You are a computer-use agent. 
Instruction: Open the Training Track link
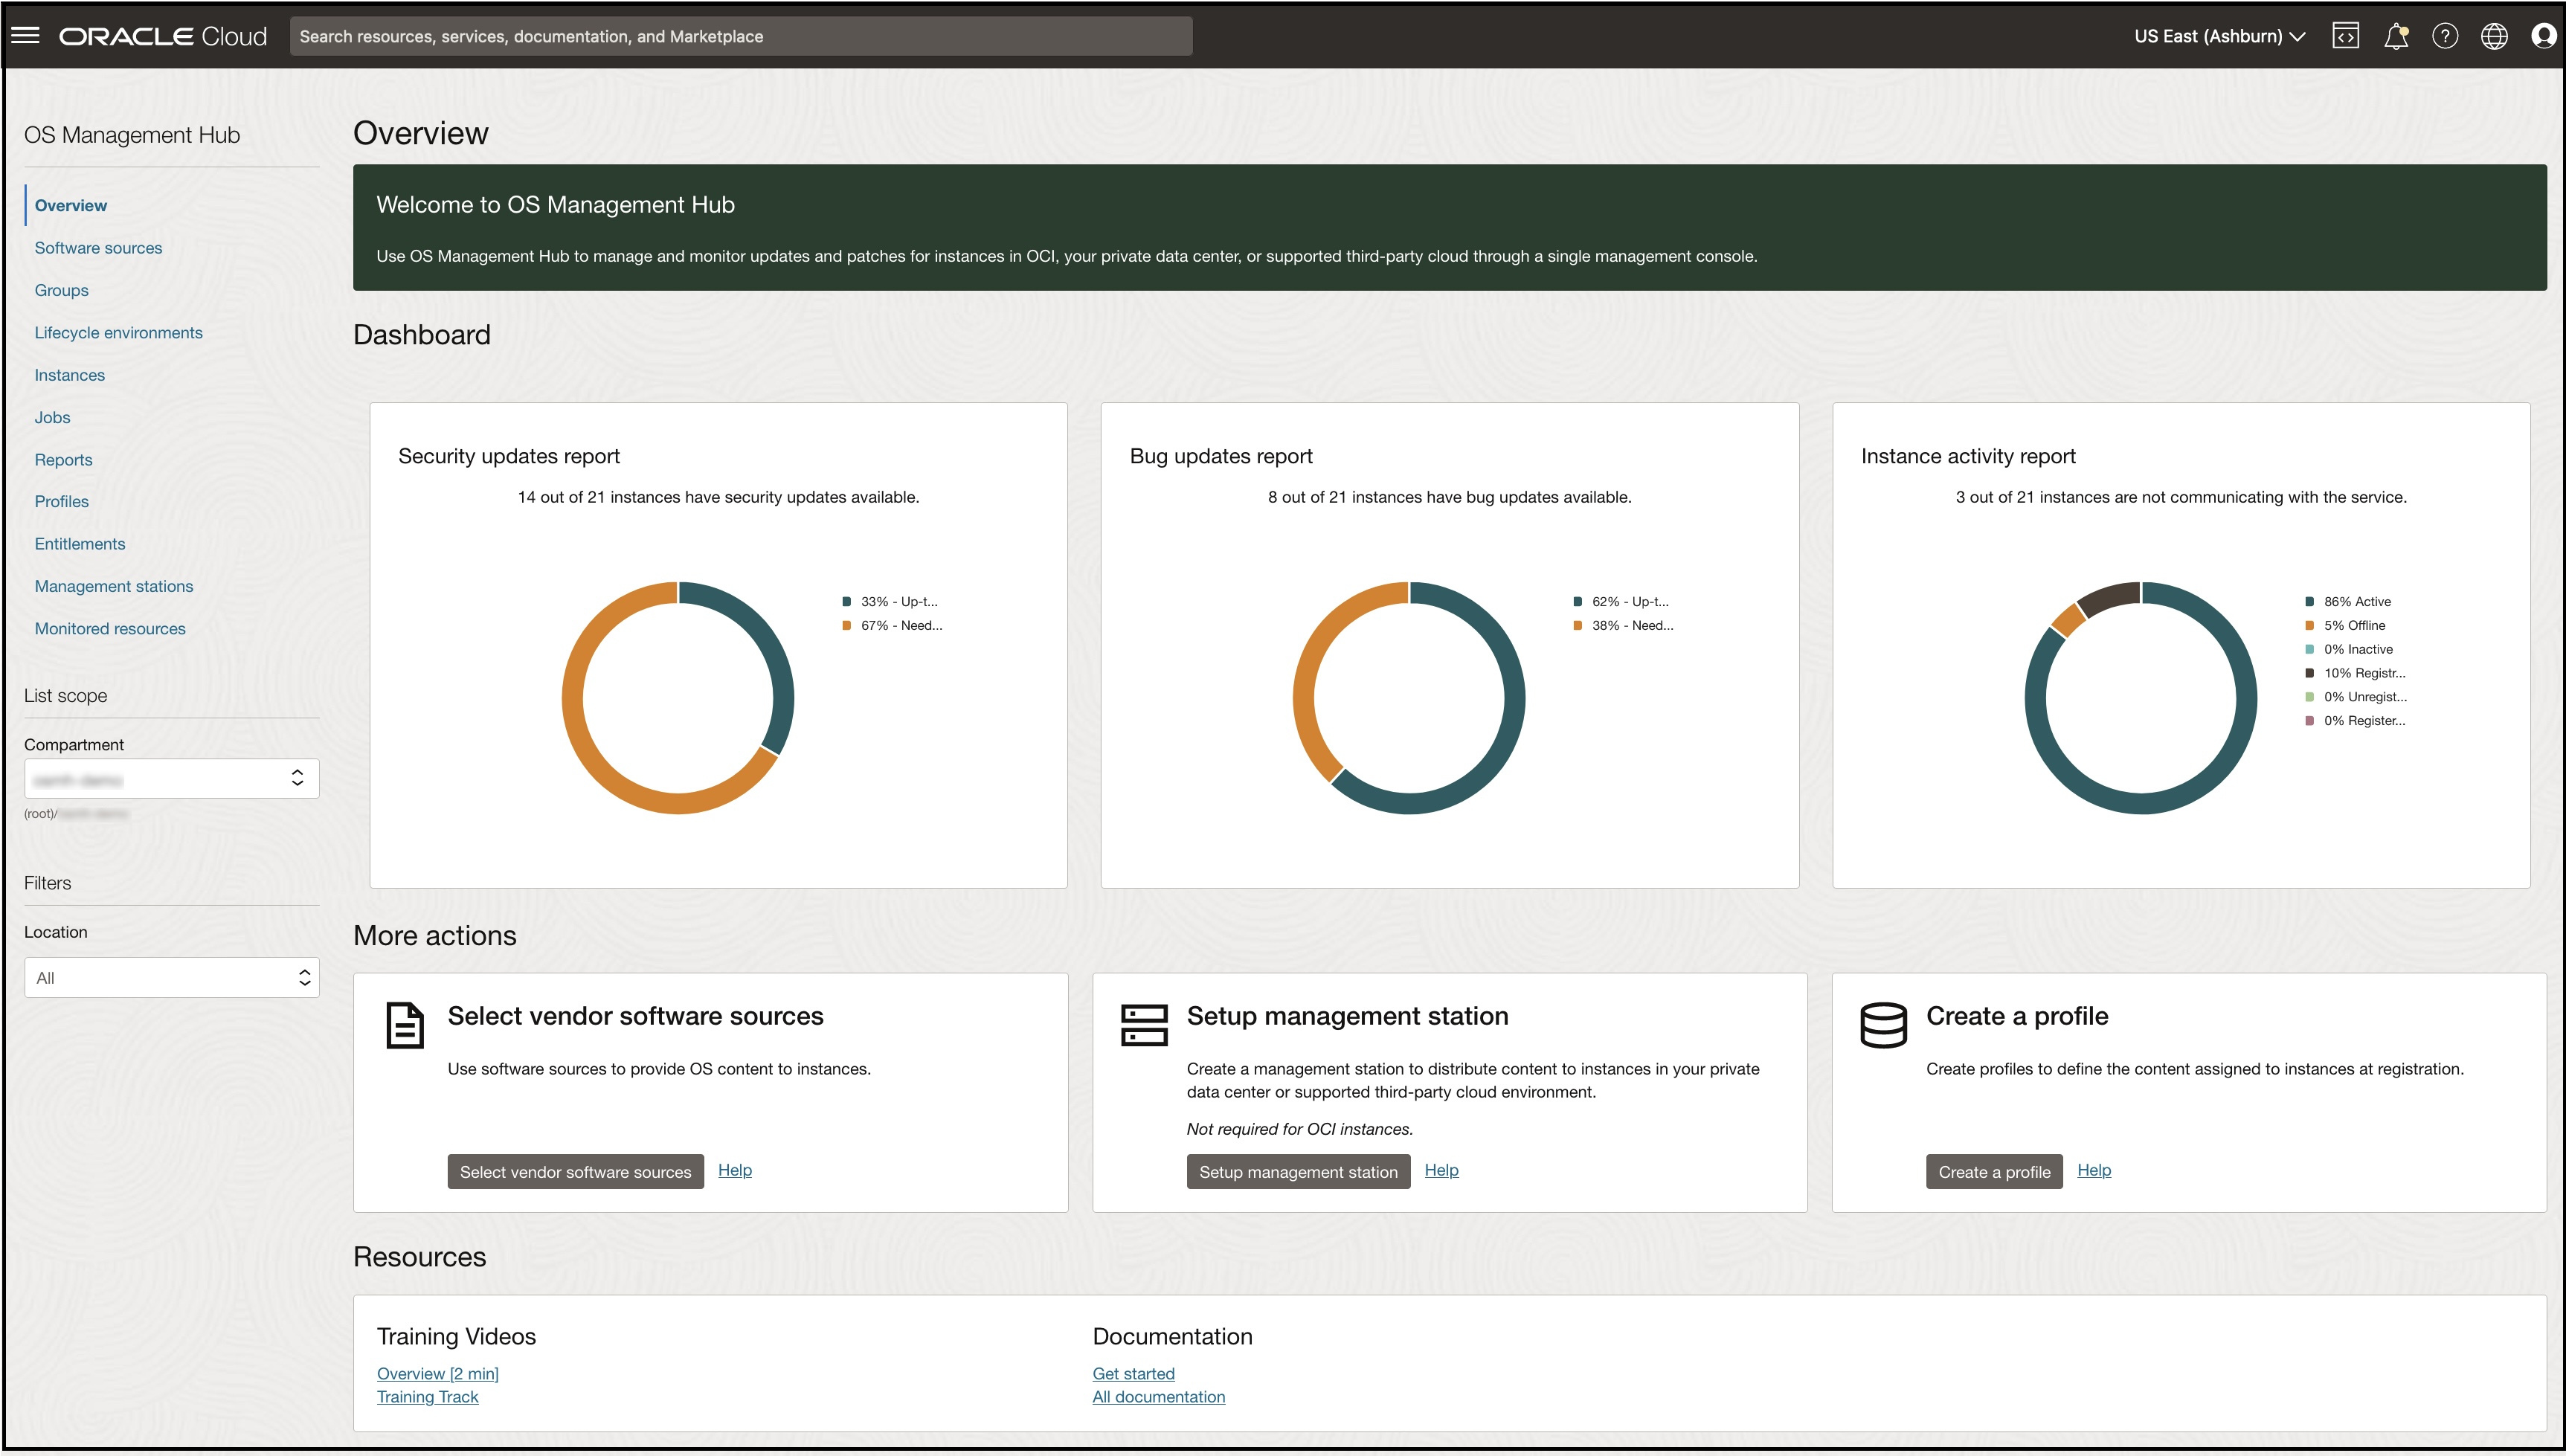click(x=427, y=1396)
